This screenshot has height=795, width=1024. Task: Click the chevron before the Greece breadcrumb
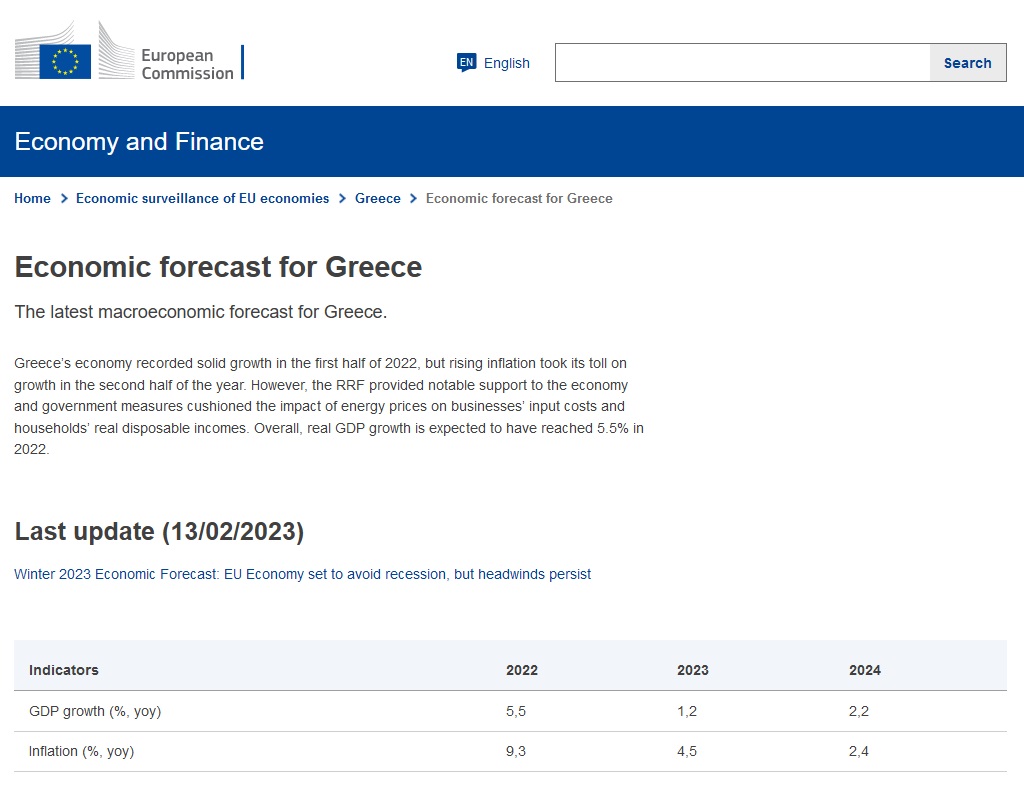coord(342,199)
